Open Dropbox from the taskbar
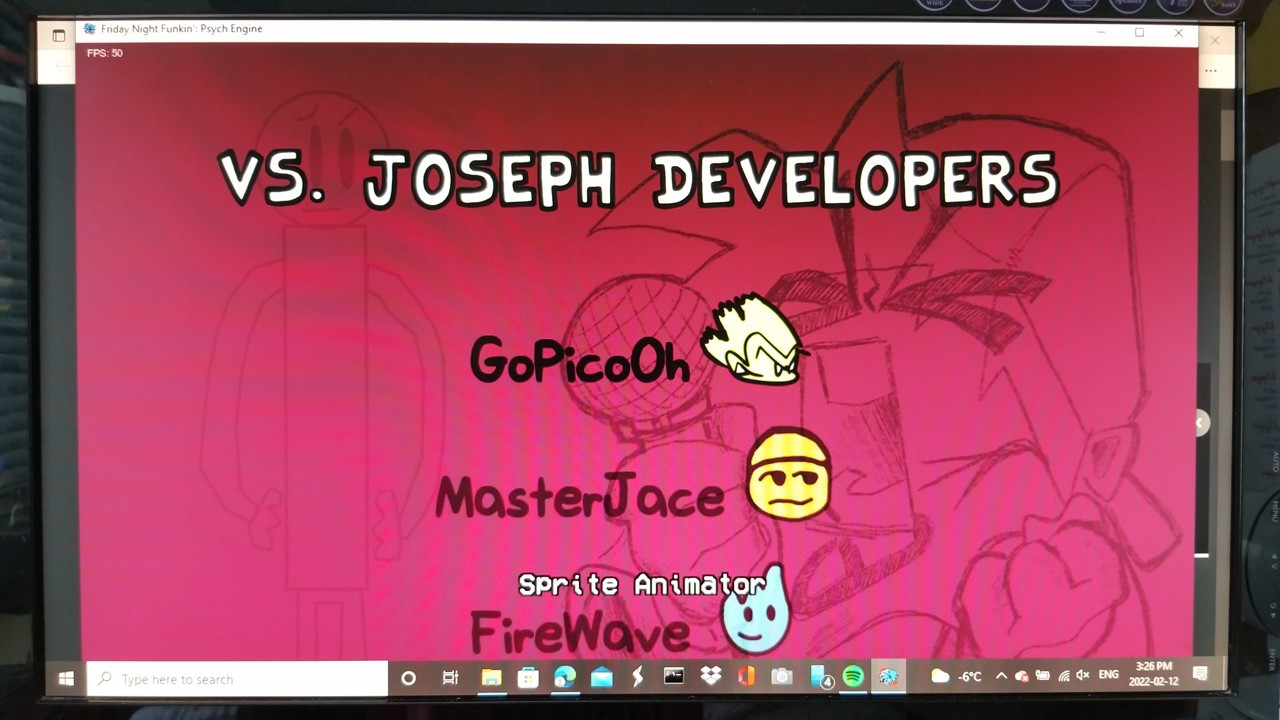Viewport: 1280px width, 720px height. pyautogui.click(x=710, y=677)
